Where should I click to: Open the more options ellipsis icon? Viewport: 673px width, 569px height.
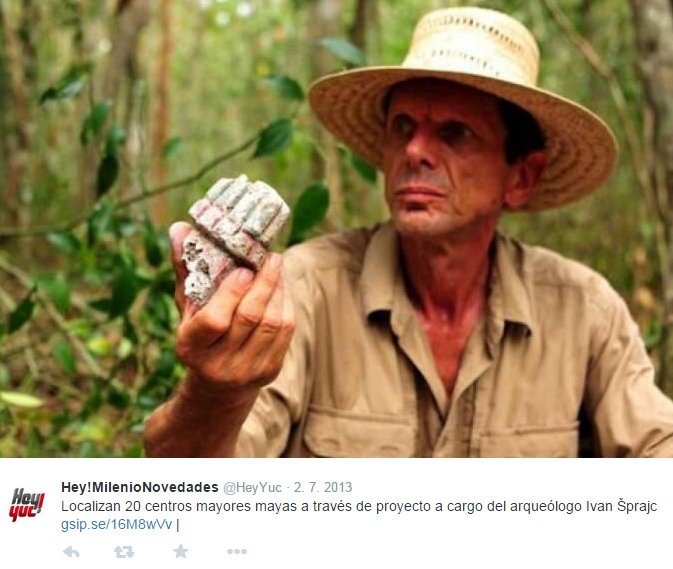(237, 551)
